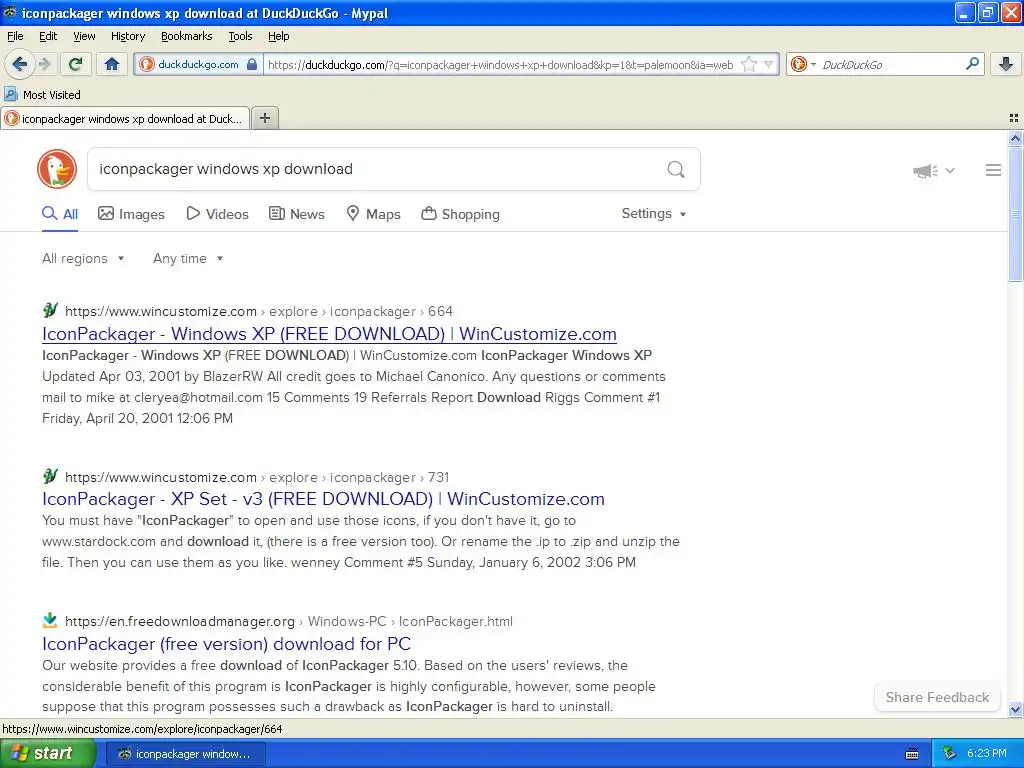Expand the chevron beside the megaphone
The image size is (1024, 768).
click(x=950, y=170)
